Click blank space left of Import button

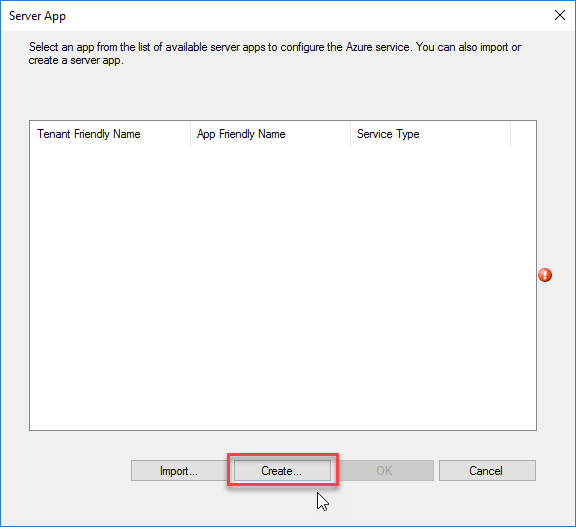pos(79,470)
